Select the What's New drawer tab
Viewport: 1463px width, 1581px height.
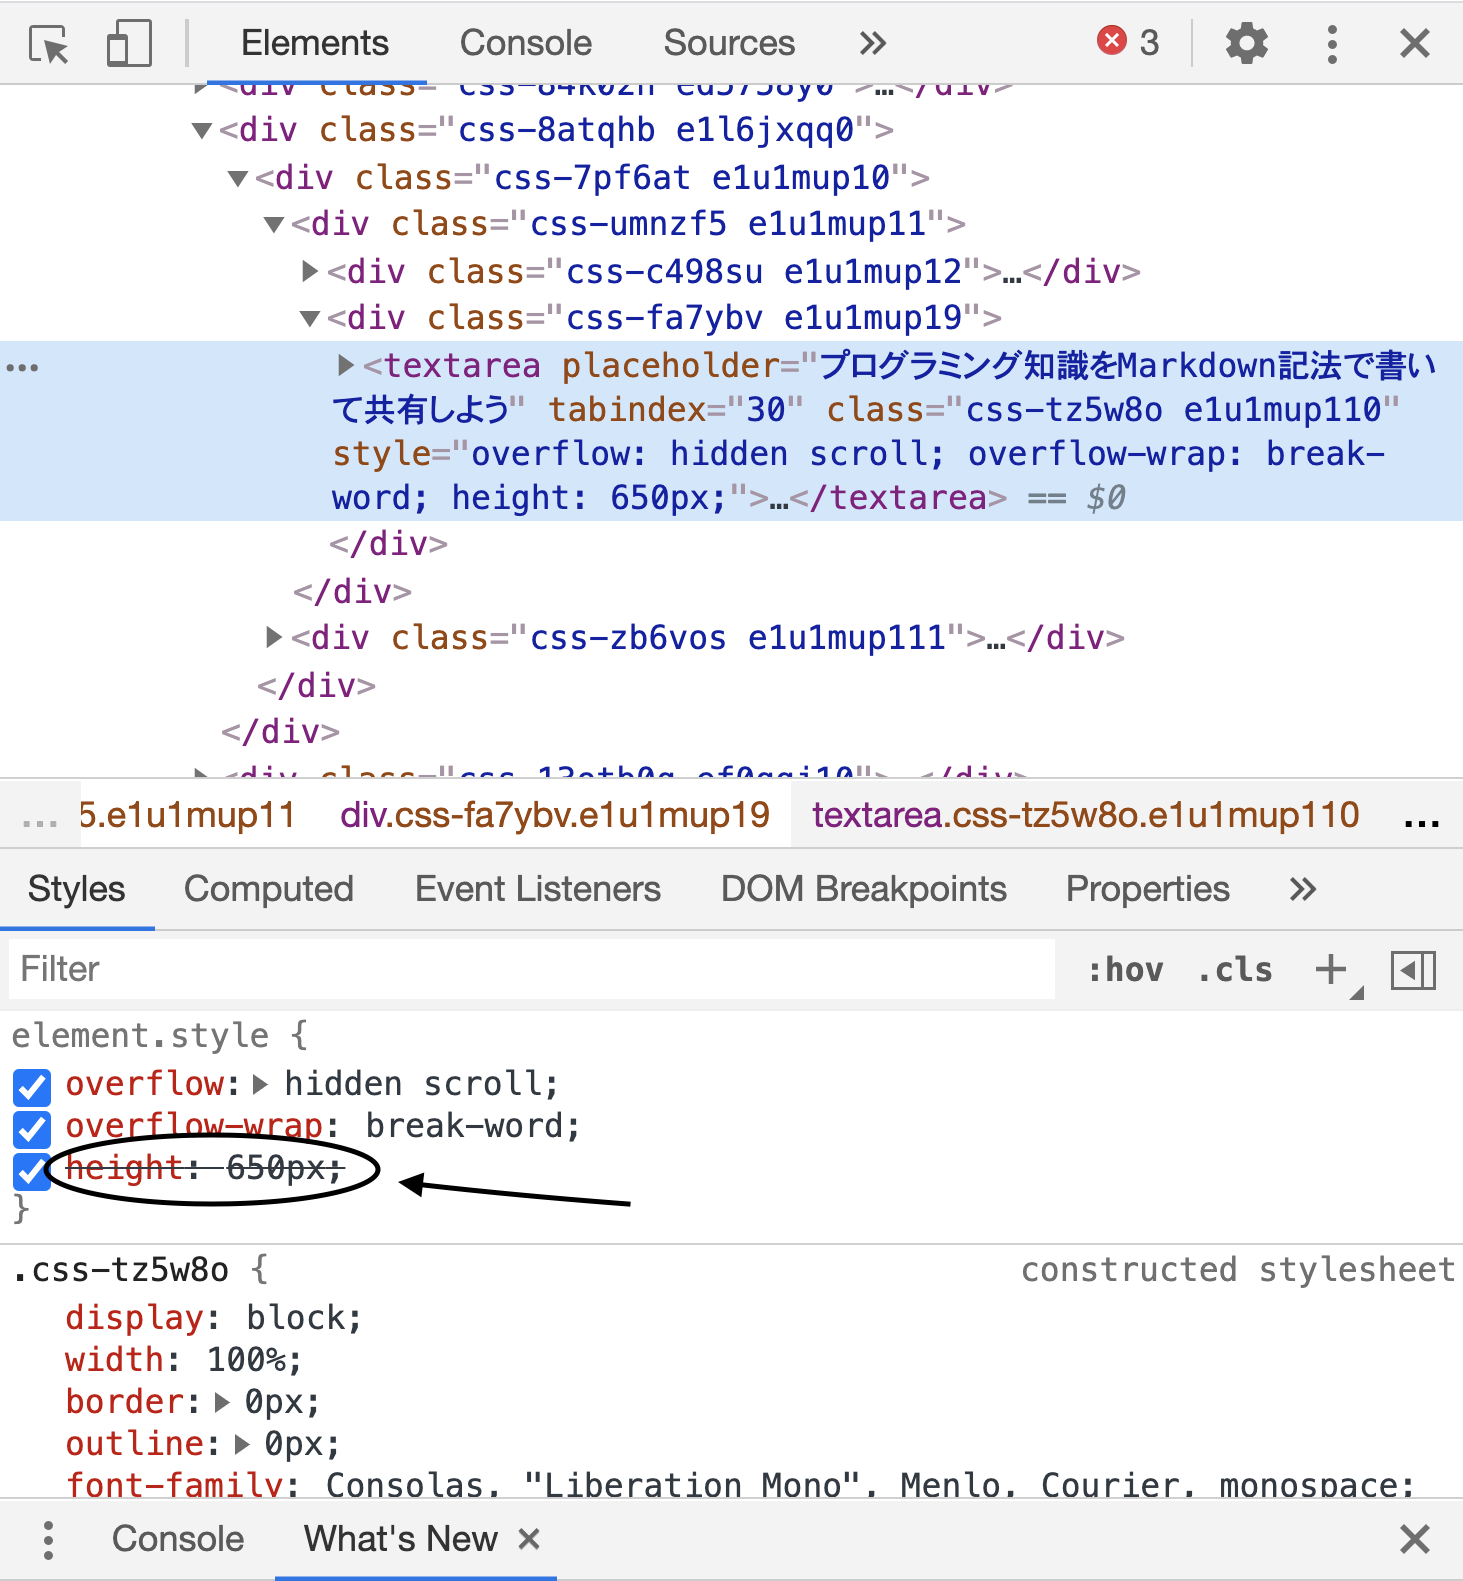pos(401,1538)
